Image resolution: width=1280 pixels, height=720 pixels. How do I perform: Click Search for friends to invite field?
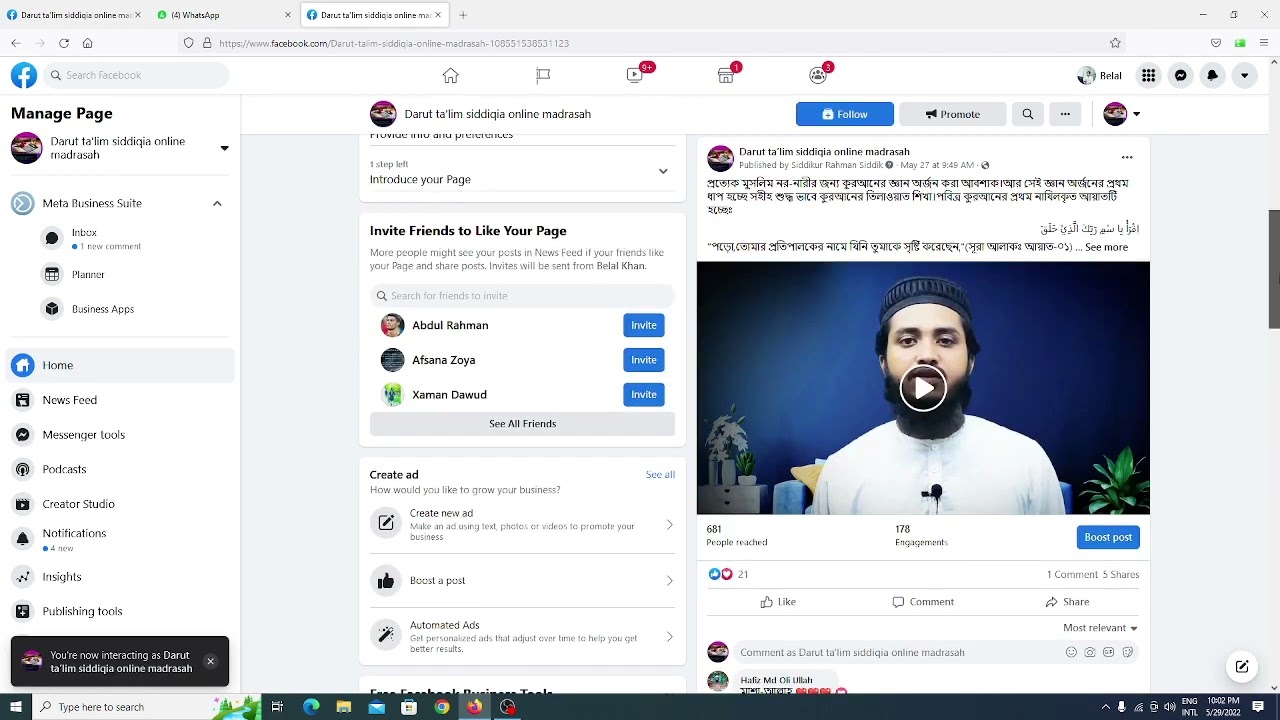[x=522, y=296]
